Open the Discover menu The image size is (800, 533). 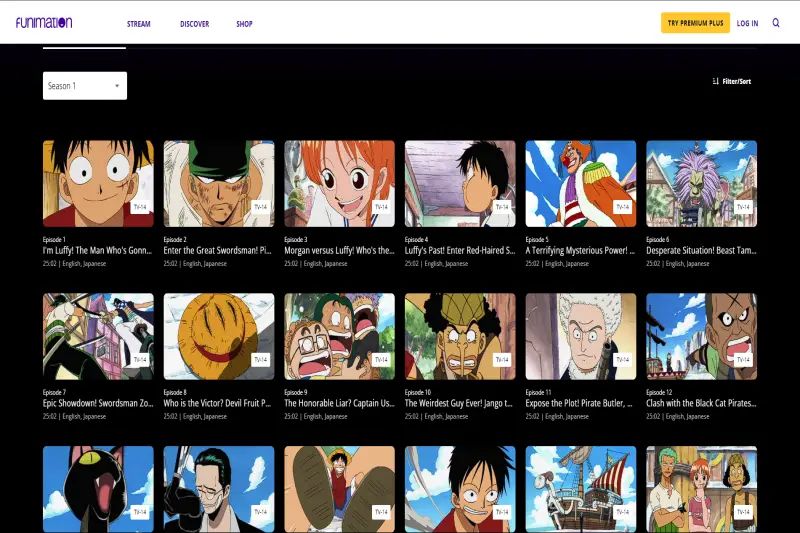click(x=194, y=23)
